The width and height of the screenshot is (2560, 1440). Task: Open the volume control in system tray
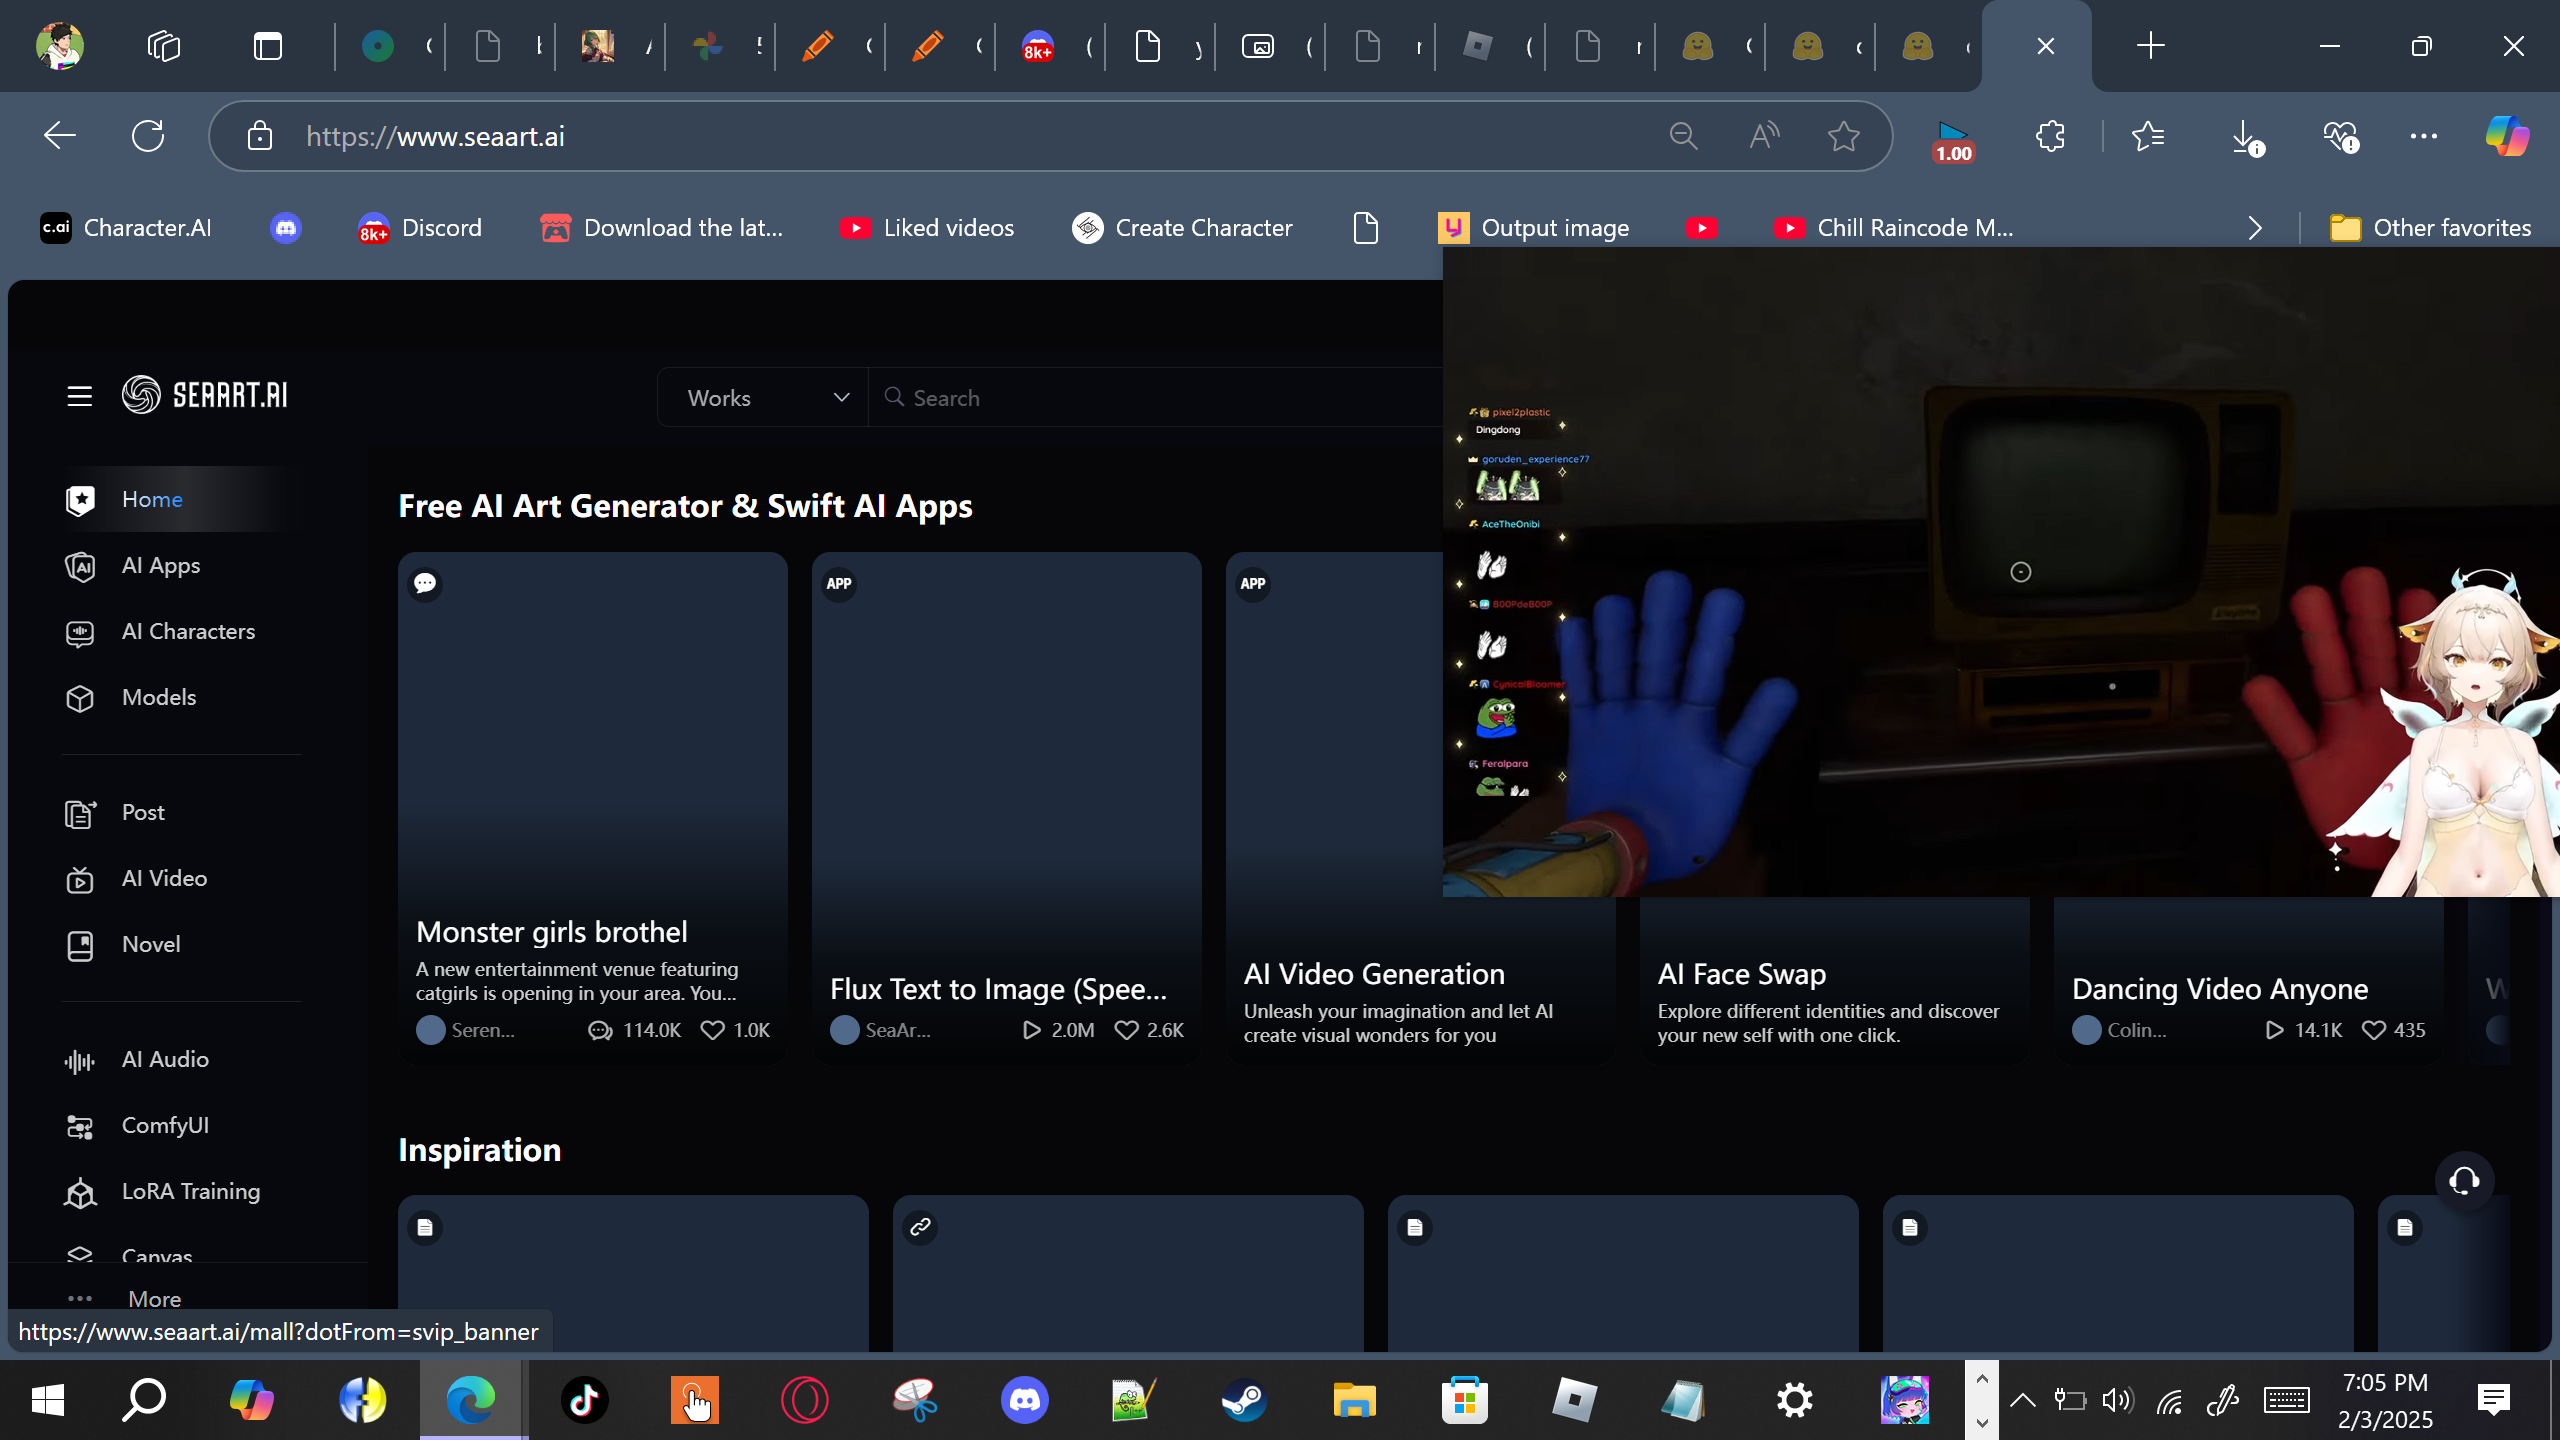tap(2117, 1400)
